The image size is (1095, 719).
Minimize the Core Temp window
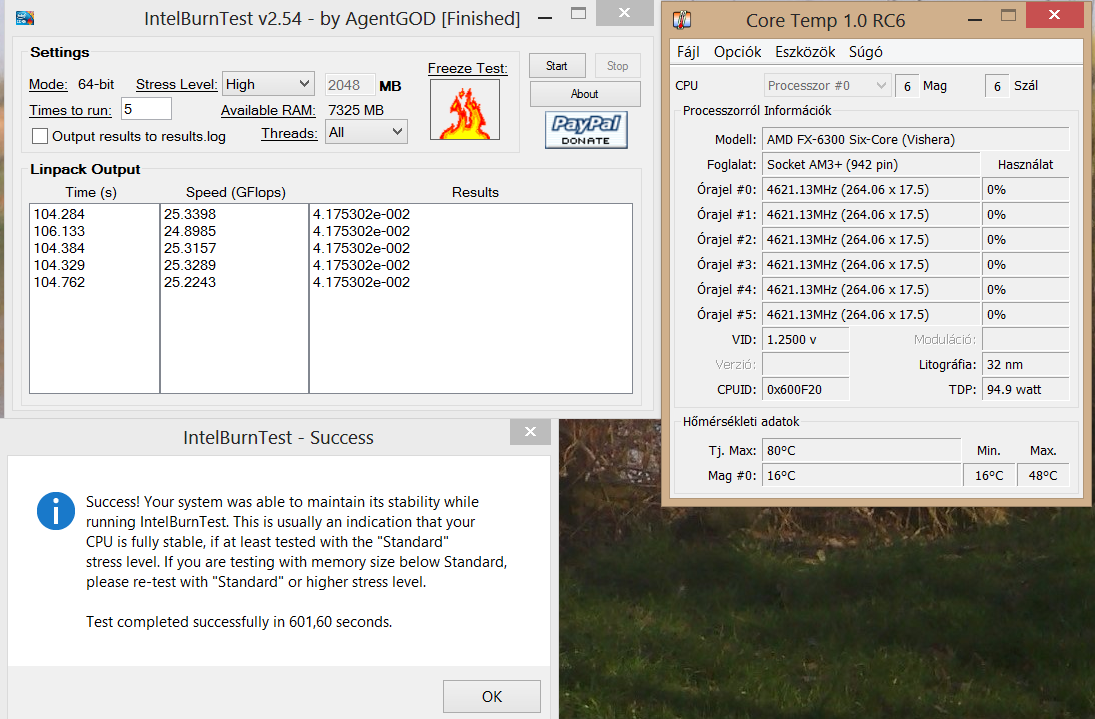(975, 19)
